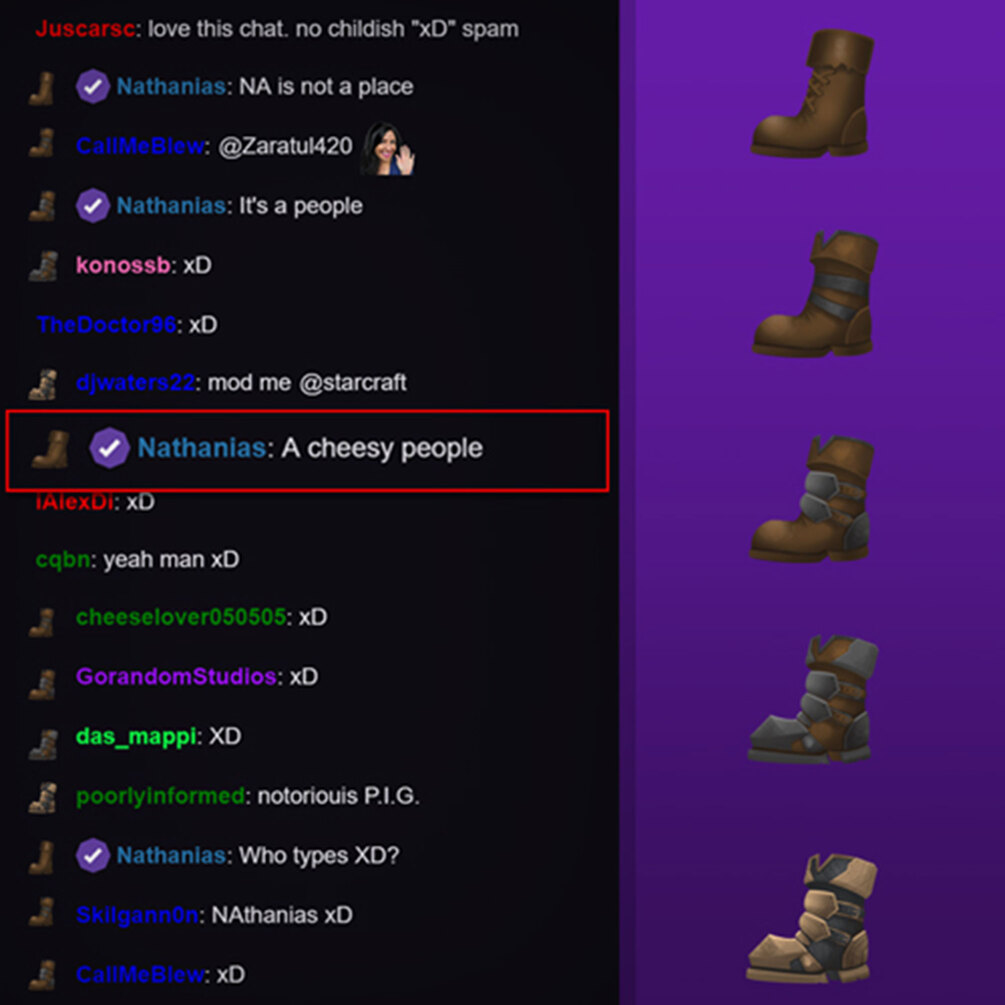Image resolution: width=1005 pixels, height=1005 pixels.
Task: Click the plain brown boot badge at top right
Action: 813,94
